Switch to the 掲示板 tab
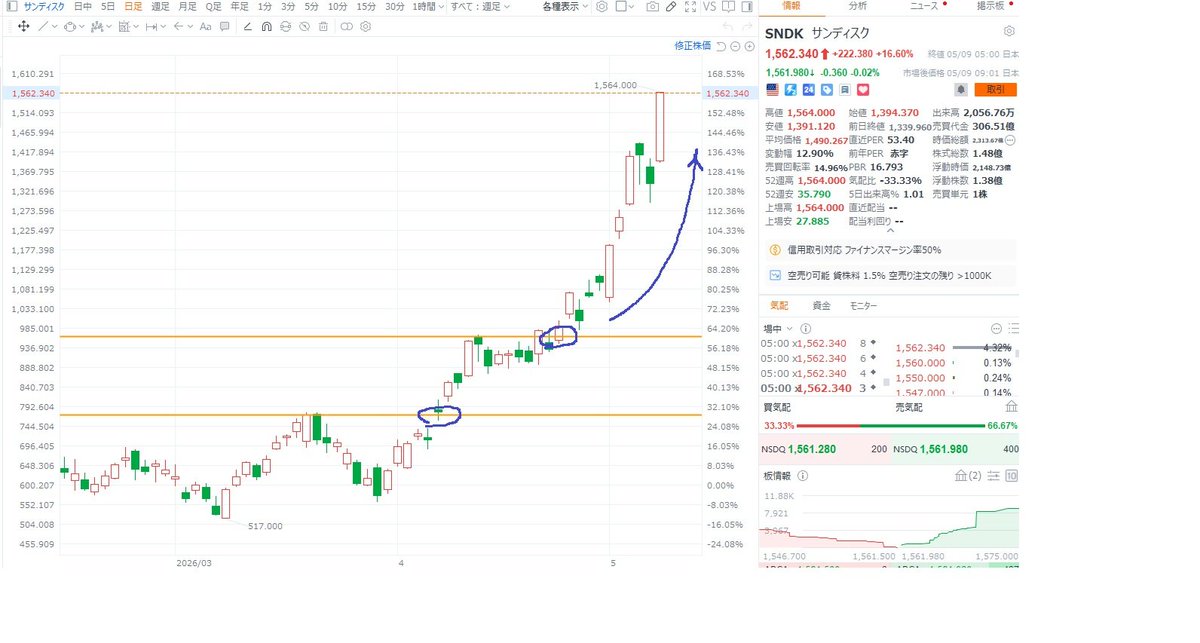This screenshot has height=643, width=1200. 992,6
